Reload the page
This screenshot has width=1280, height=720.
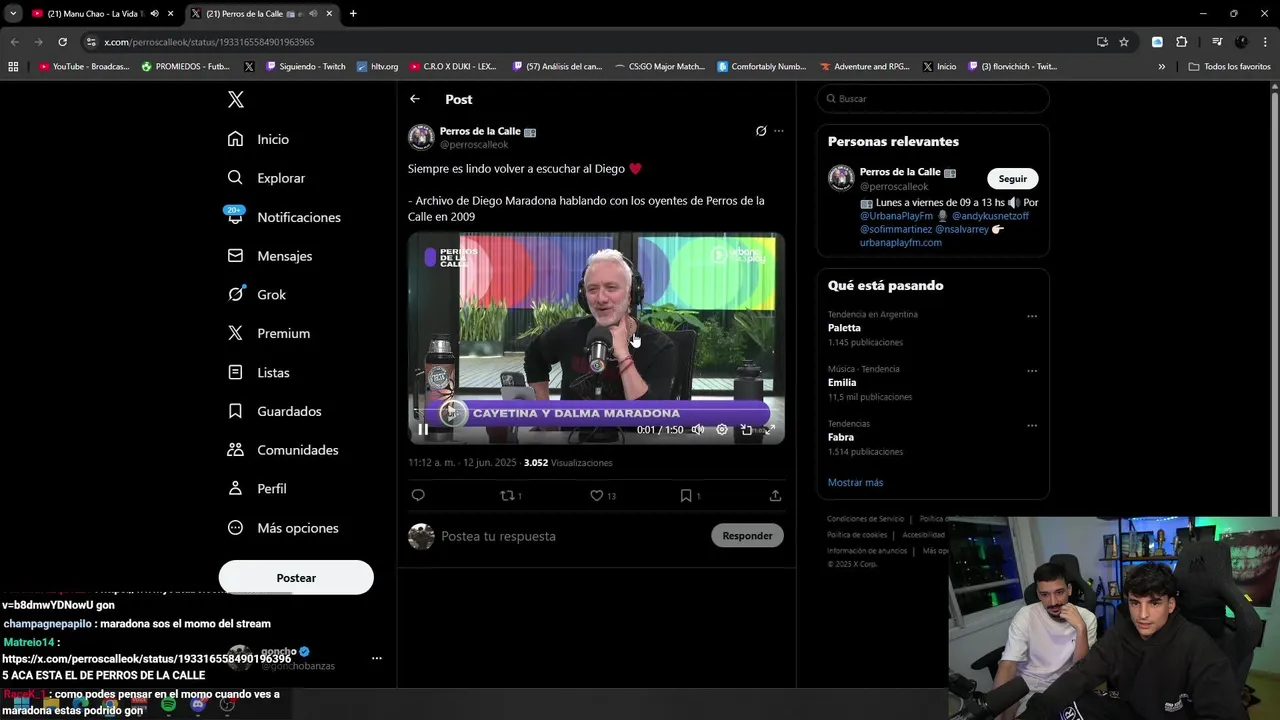[62, 42]
